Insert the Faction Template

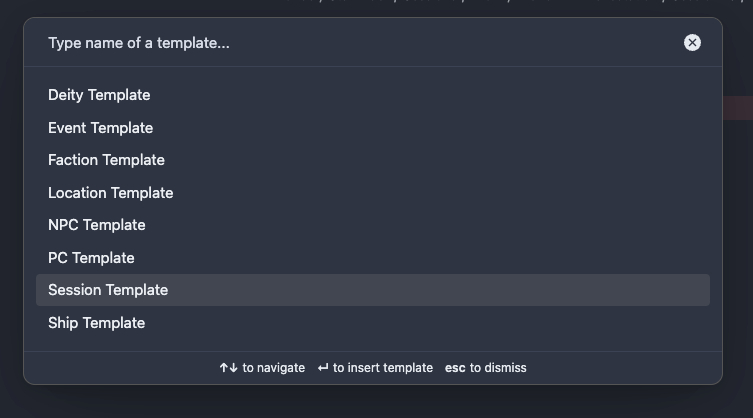106,160
